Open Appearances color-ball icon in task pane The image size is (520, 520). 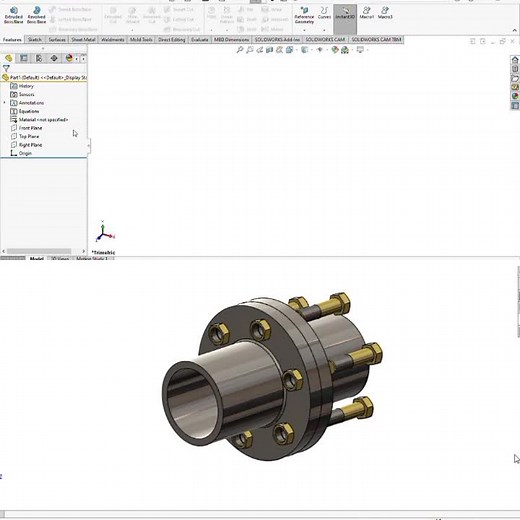coord(515,96)
